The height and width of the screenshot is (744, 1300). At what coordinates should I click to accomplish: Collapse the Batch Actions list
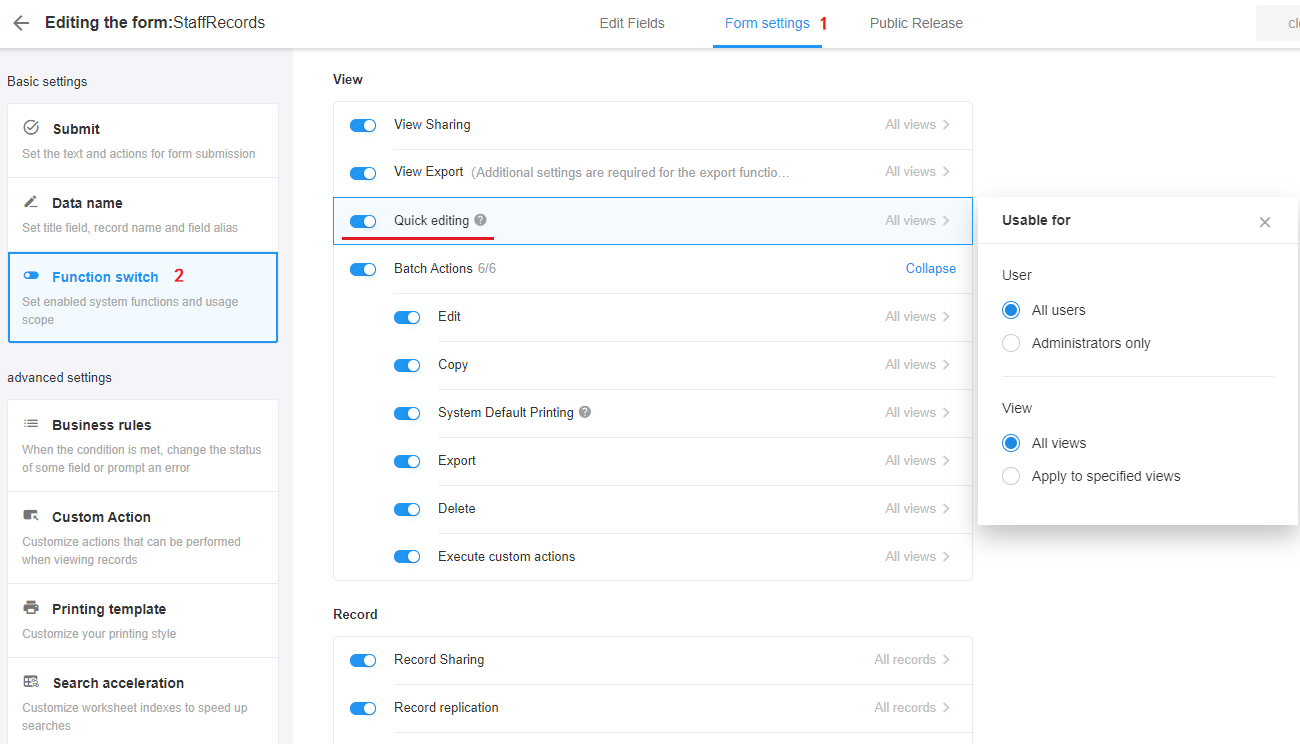coord(930,269)
